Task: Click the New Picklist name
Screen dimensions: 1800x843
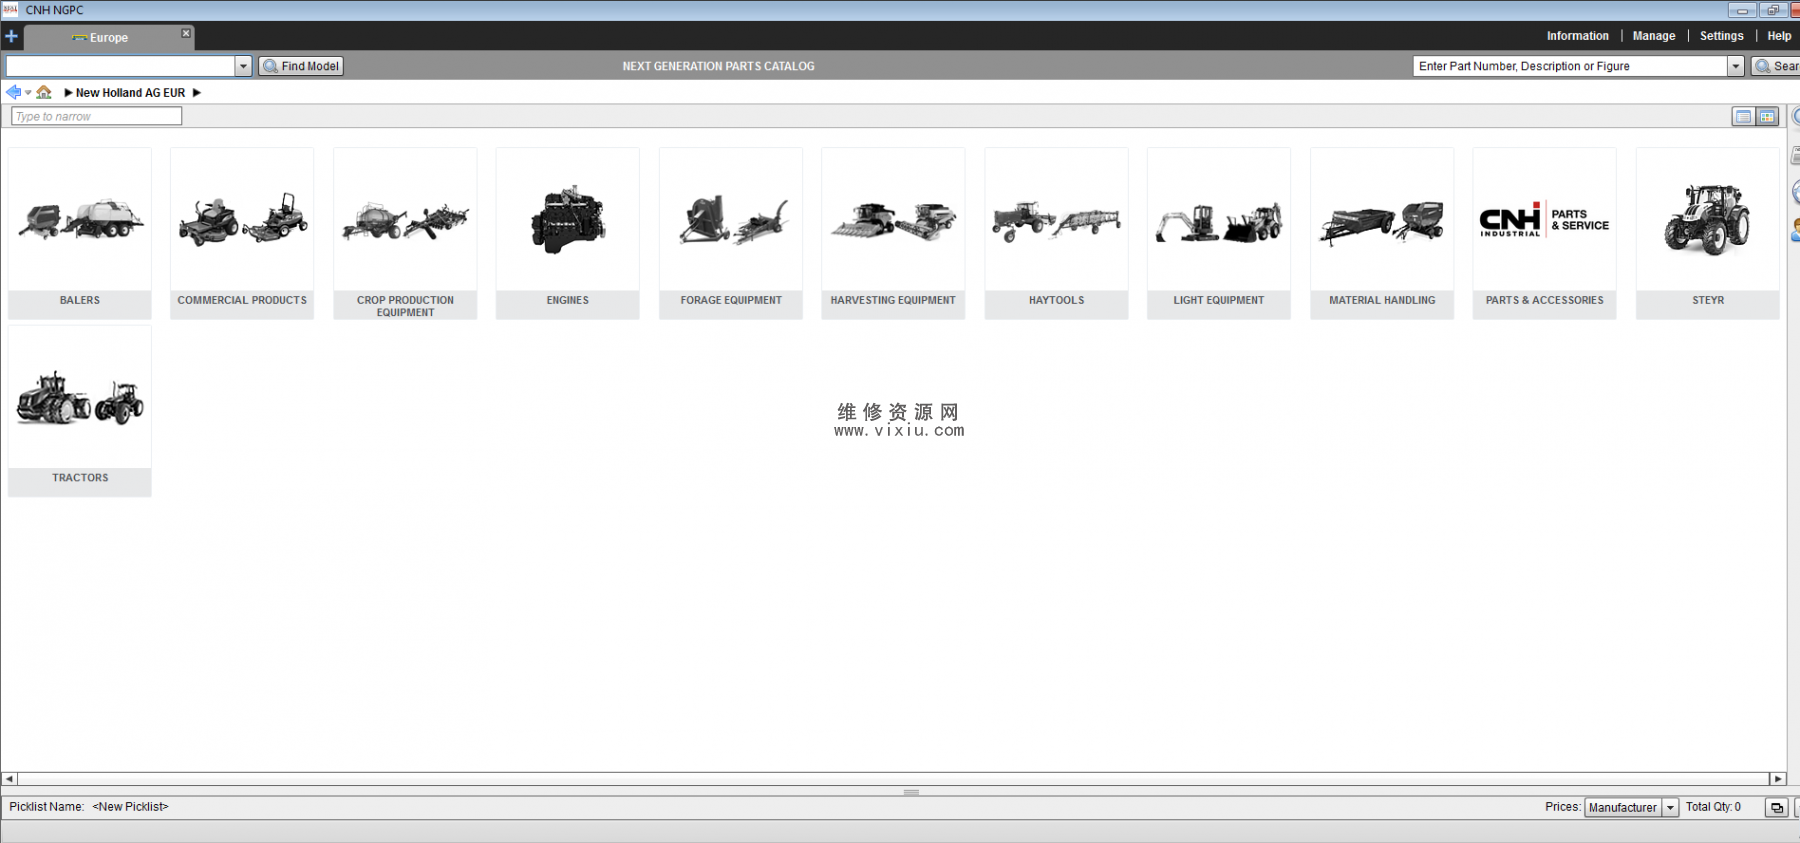Action: pos(131,807)
